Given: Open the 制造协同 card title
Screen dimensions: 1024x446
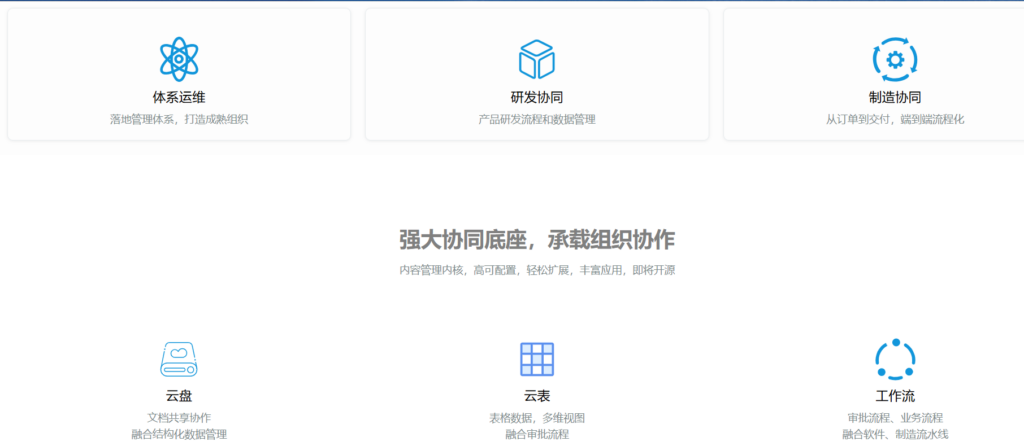Looking at the screenshot, I should click(x=894, y=98).
